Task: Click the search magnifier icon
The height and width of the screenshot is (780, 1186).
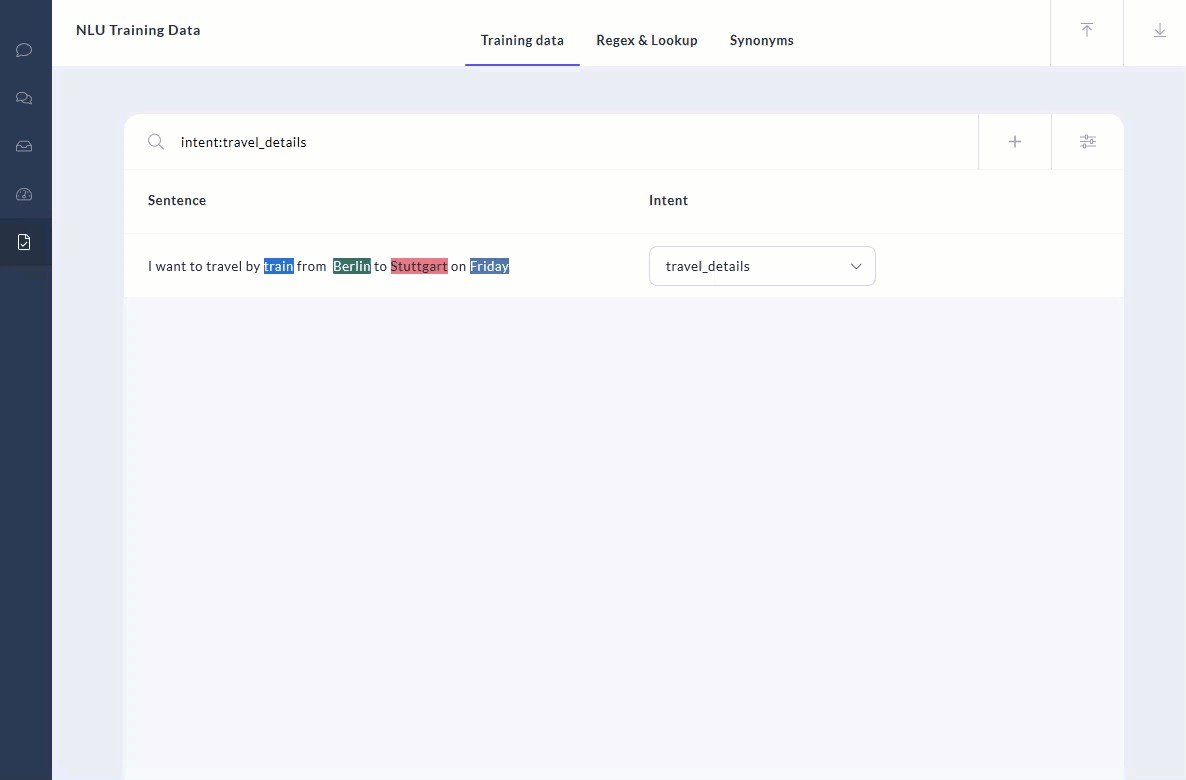Action: tap(156, 141)
